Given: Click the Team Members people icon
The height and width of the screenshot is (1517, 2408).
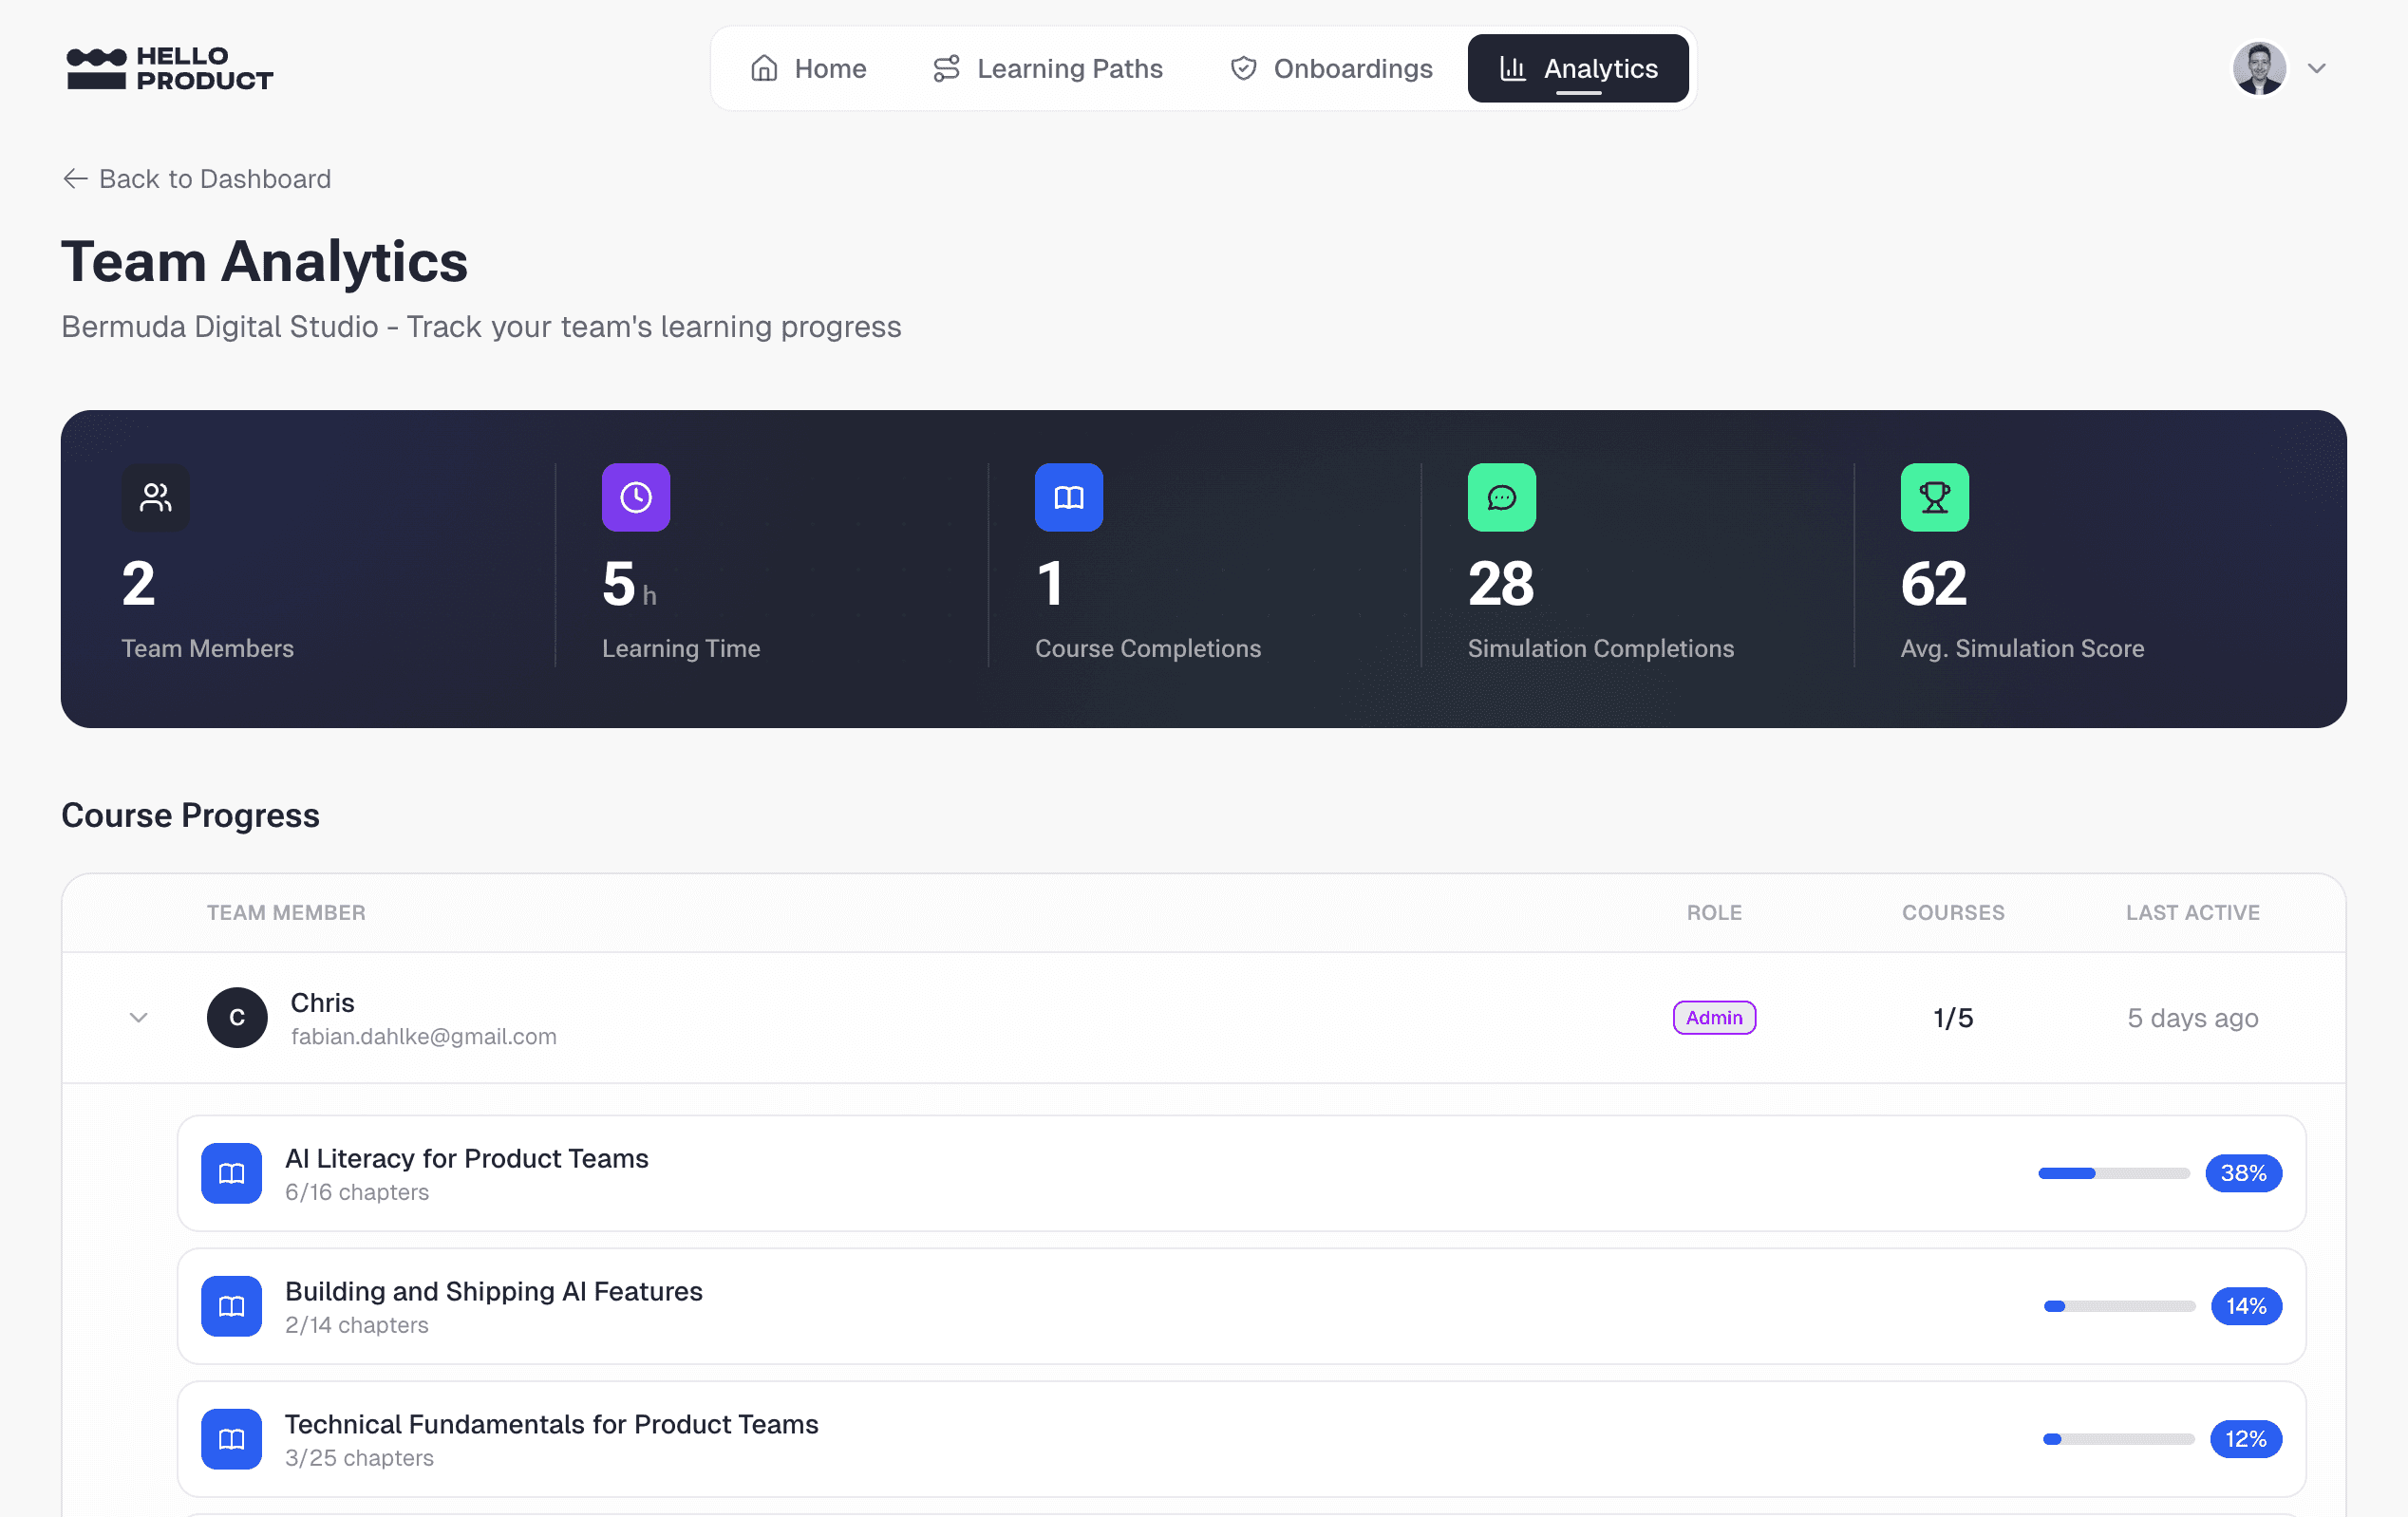Looking at the screenshot, I should (155, 497).
